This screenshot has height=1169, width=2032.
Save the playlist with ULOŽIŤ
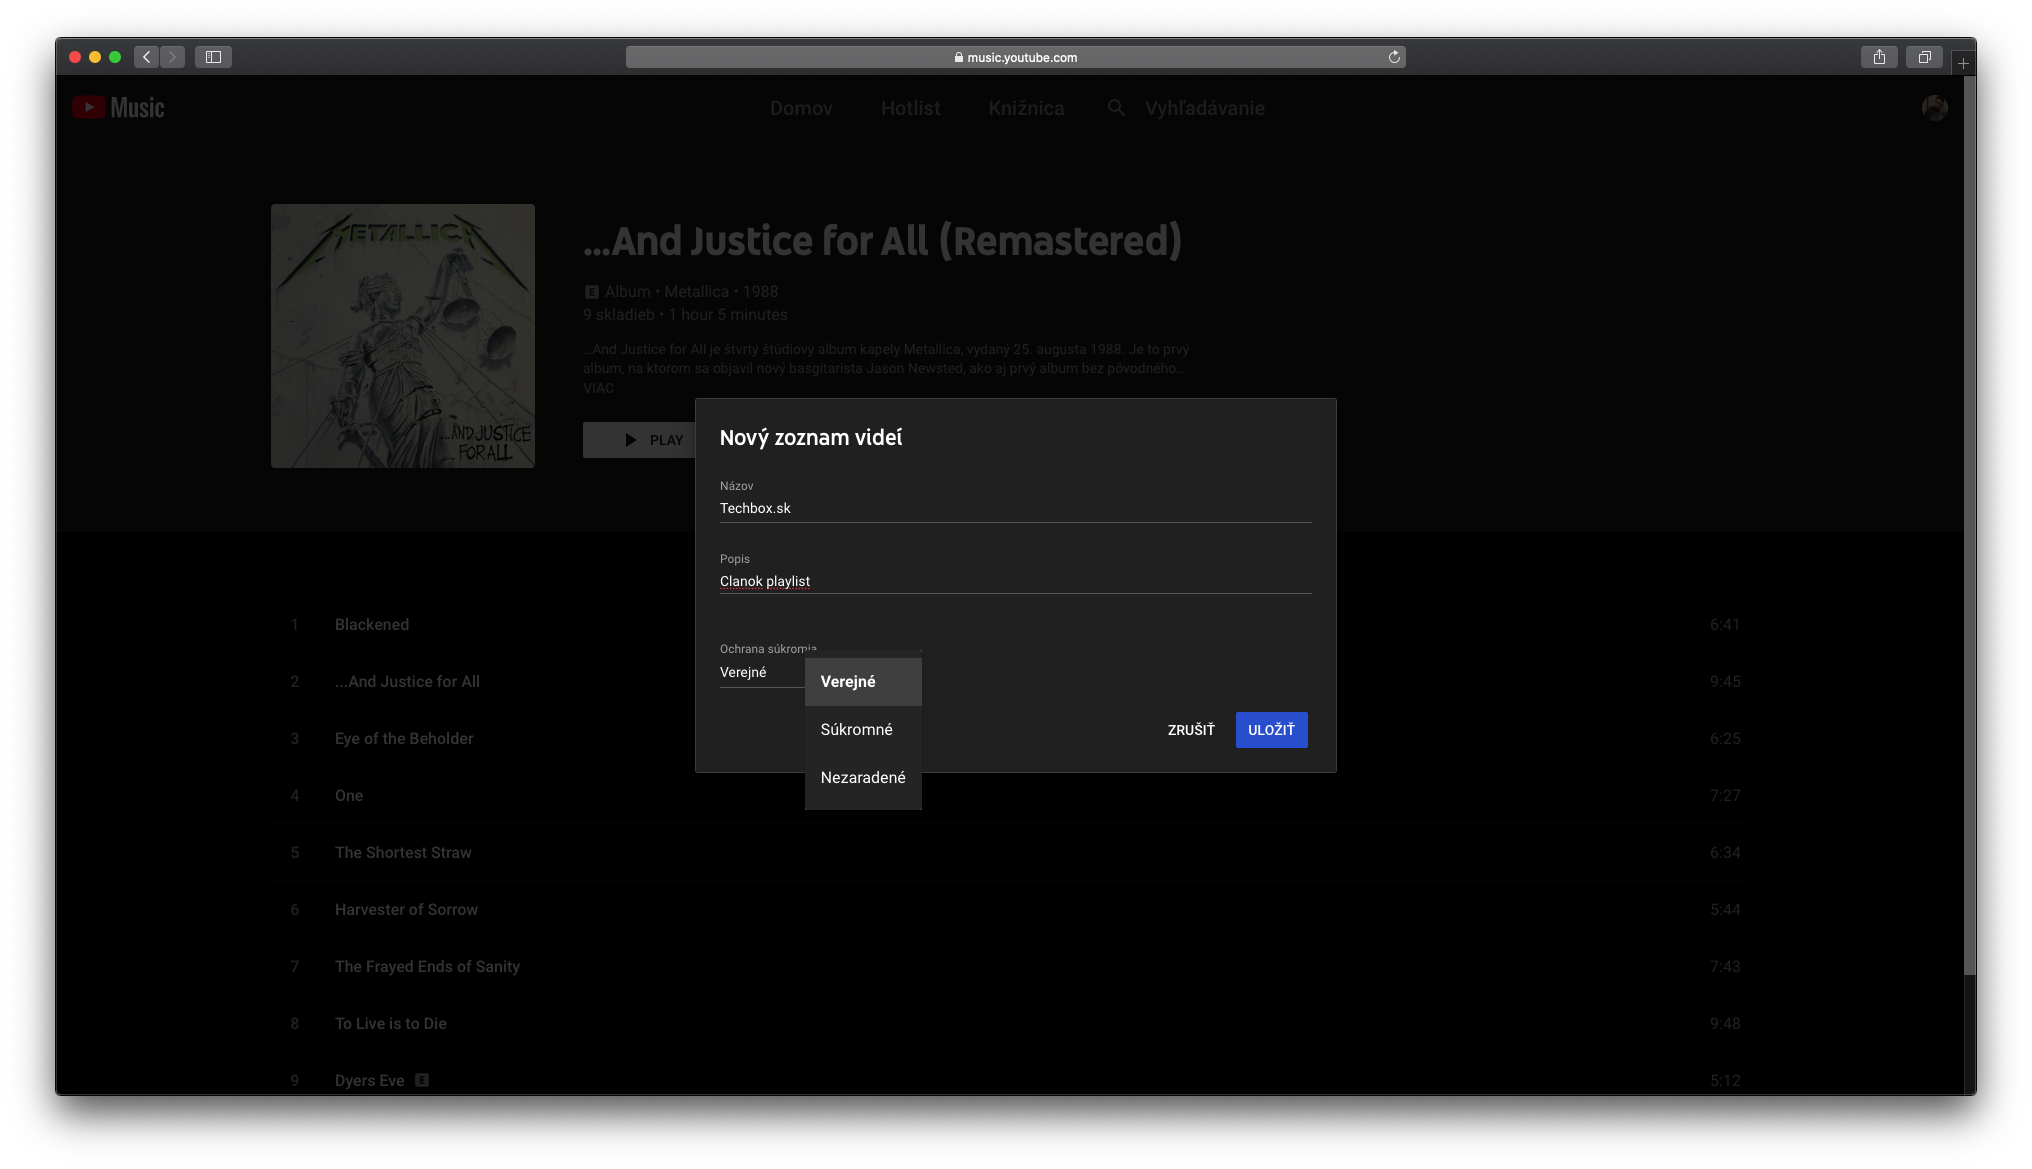pyautogui.click(x=1271, y=730)
